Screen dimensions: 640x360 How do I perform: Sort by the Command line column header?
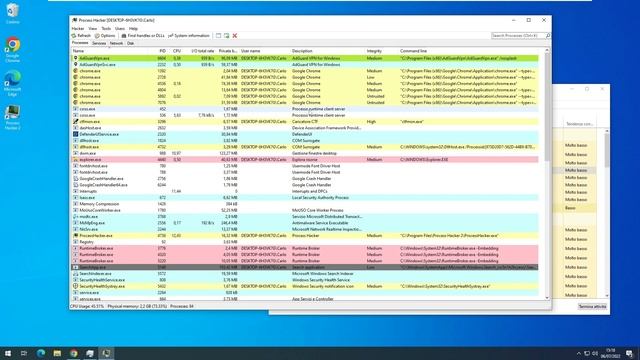413,51
